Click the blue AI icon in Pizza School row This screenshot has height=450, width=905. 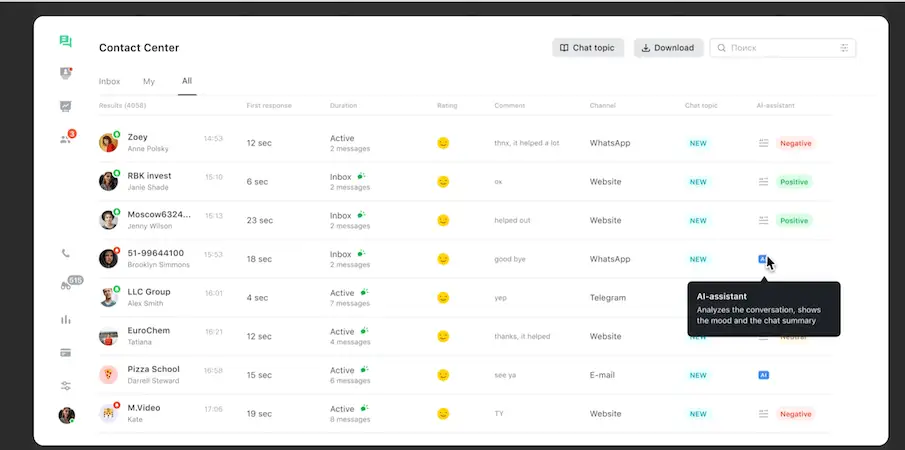pyautogui.click(x=764, y=375)
